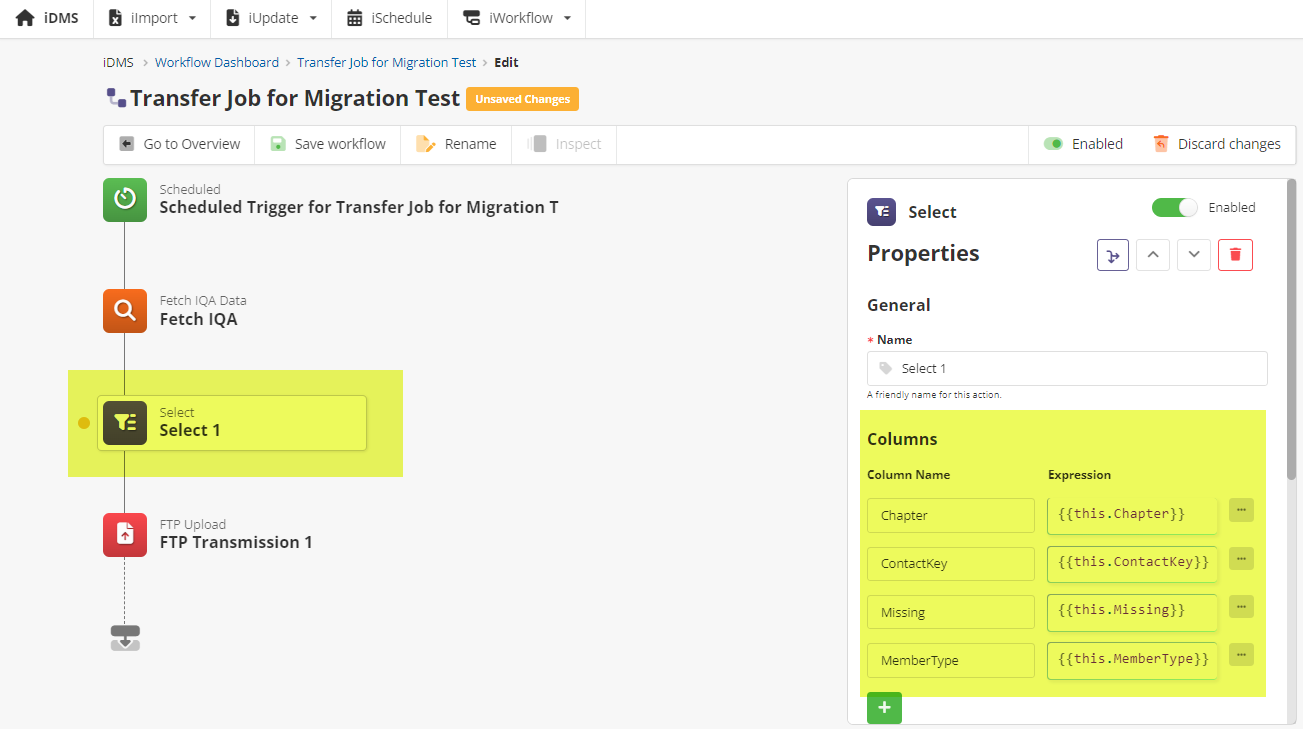
Task: Expand the iUpdate dropdown menu
Action: tap(272, 18)
